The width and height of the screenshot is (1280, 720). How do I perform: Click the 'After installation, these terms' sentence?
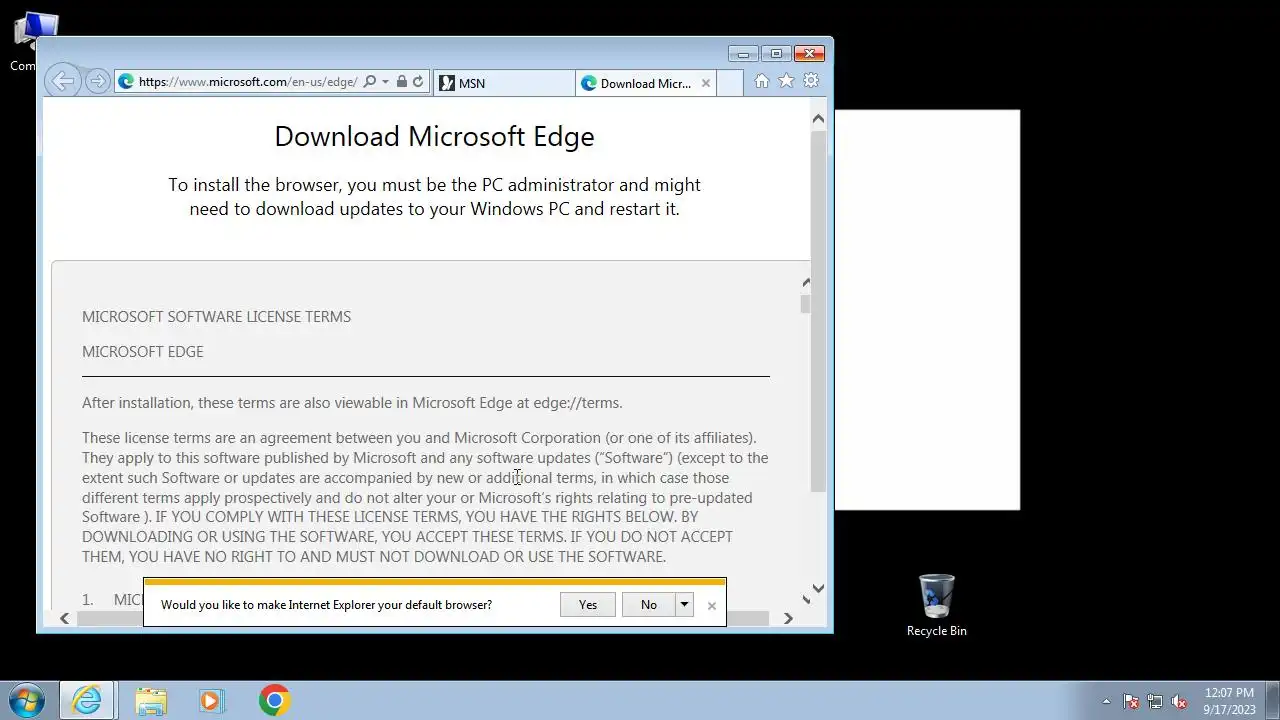pyautogui.click(x=352, y=403)
